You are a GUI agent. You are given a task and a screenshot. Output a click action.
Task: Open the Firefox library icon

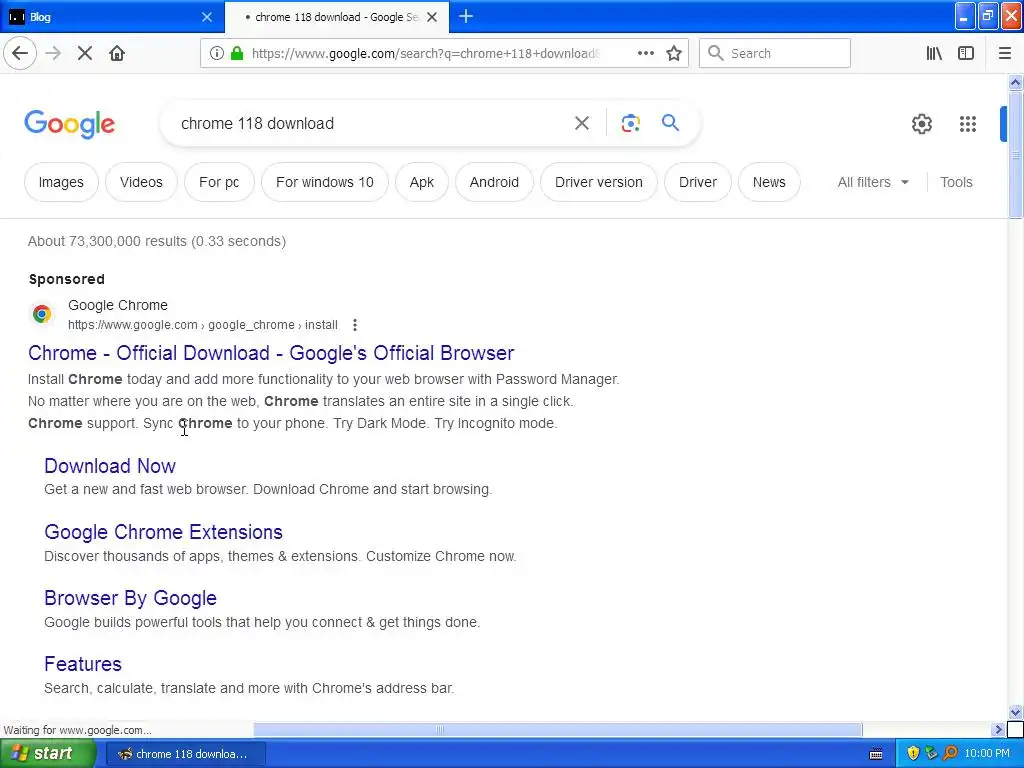tap(934, 53)
